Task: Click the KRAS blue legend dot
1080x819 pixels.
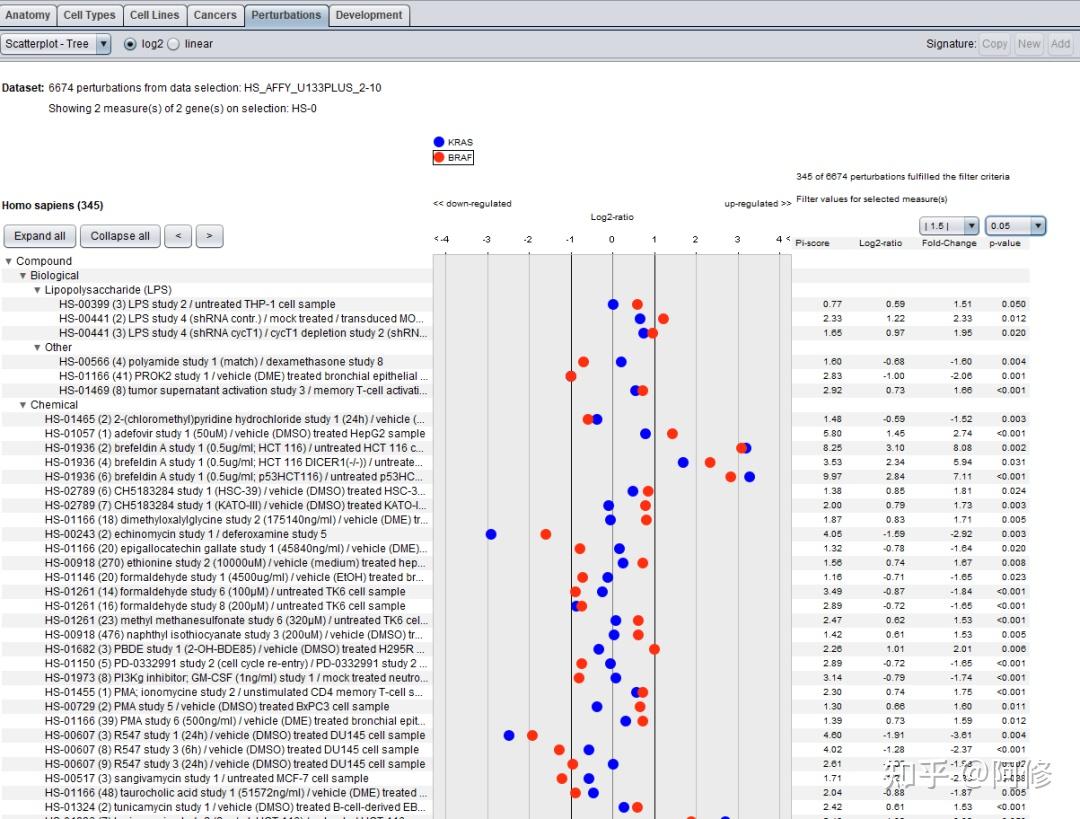Action: [x=439, y=142]
